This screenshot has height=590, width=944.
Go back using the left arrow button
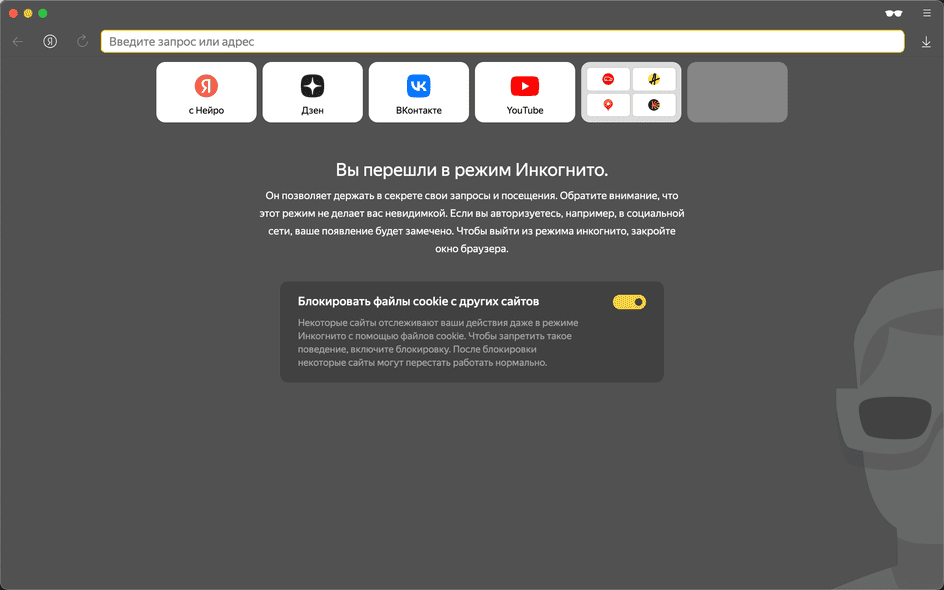click(18, 42)
